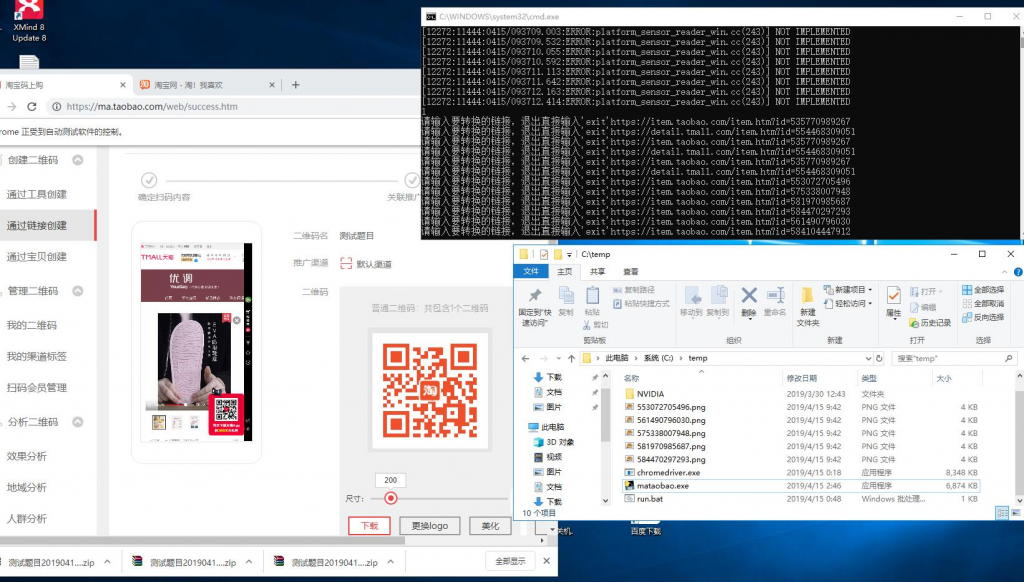Click the Explorer Back arrow
Screen dimensions: 1024x582
526,358
